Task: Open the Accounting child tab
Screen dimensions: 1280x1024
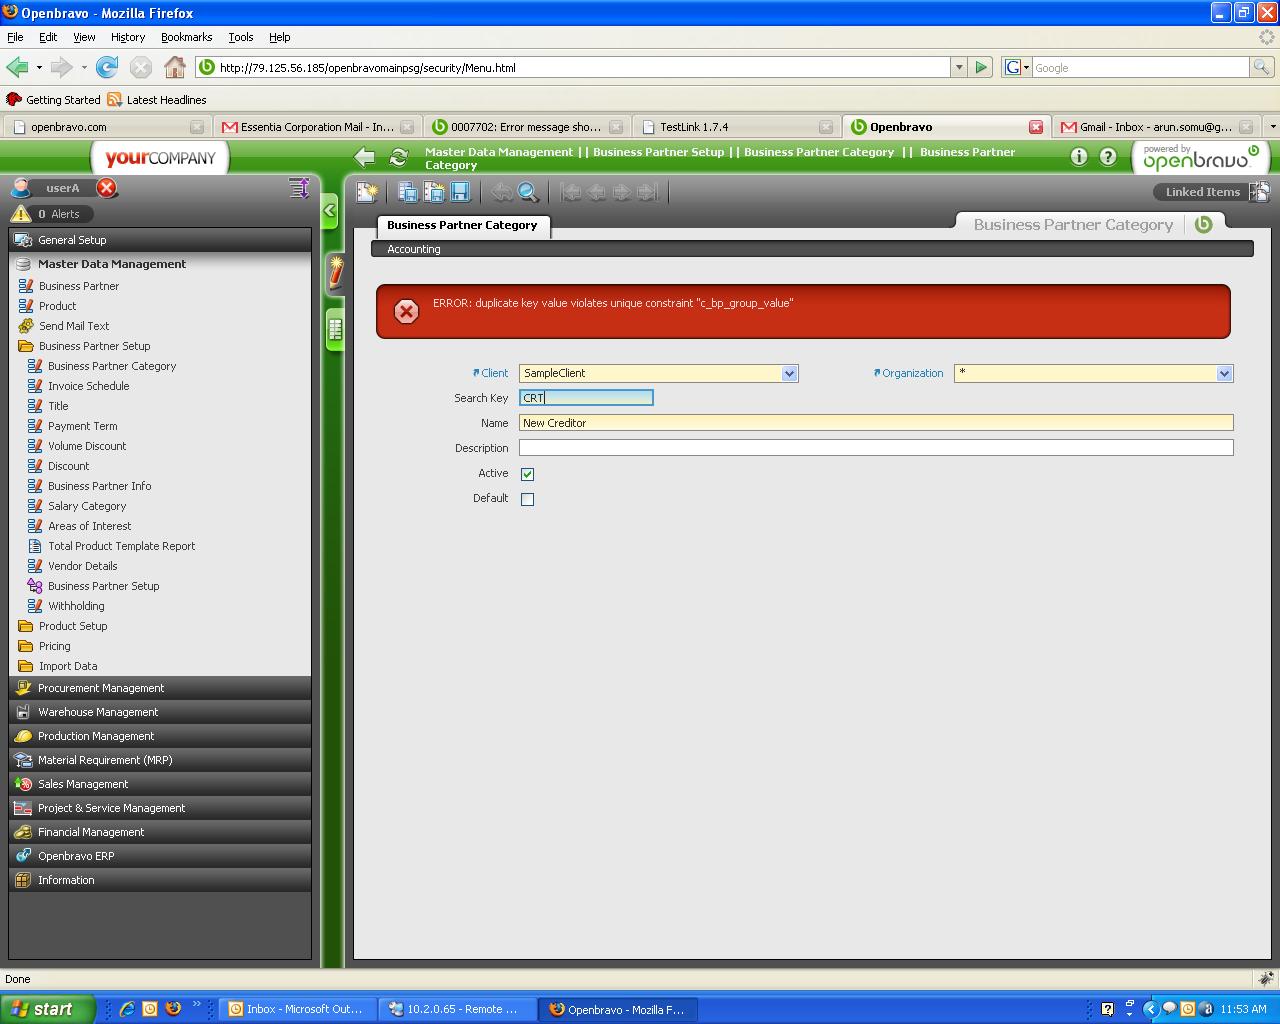Action: pos(414,249)
